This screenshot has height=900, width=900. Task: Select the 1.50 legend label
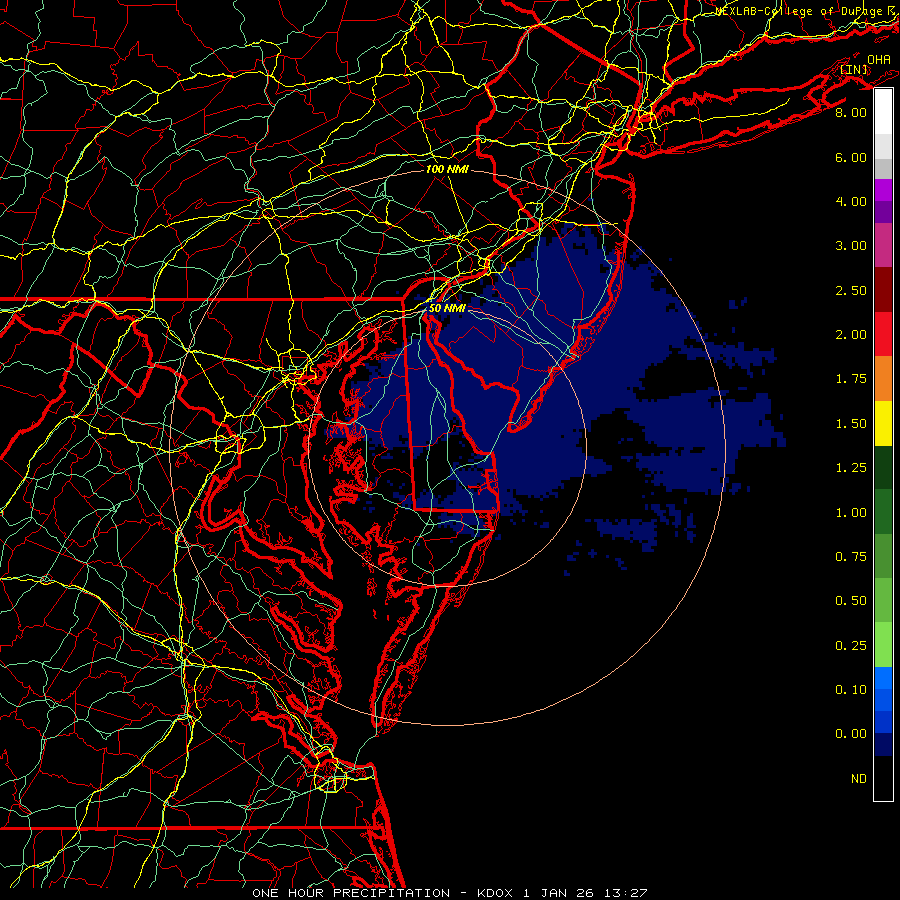[851, 424]
